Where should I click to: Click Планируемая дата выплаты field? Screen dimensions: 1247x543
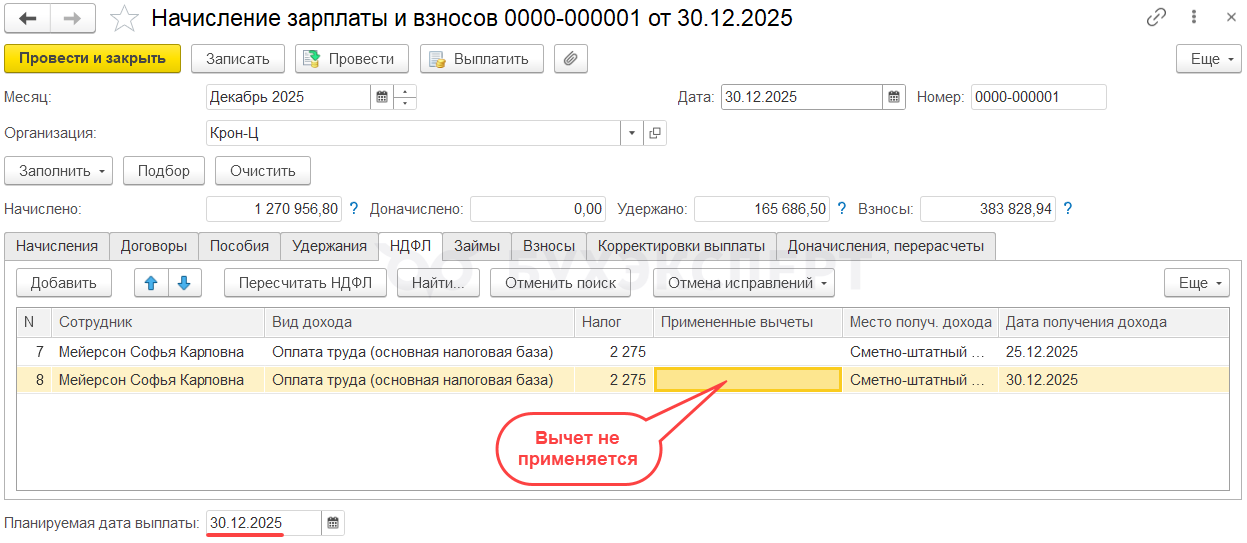point(264,522)
